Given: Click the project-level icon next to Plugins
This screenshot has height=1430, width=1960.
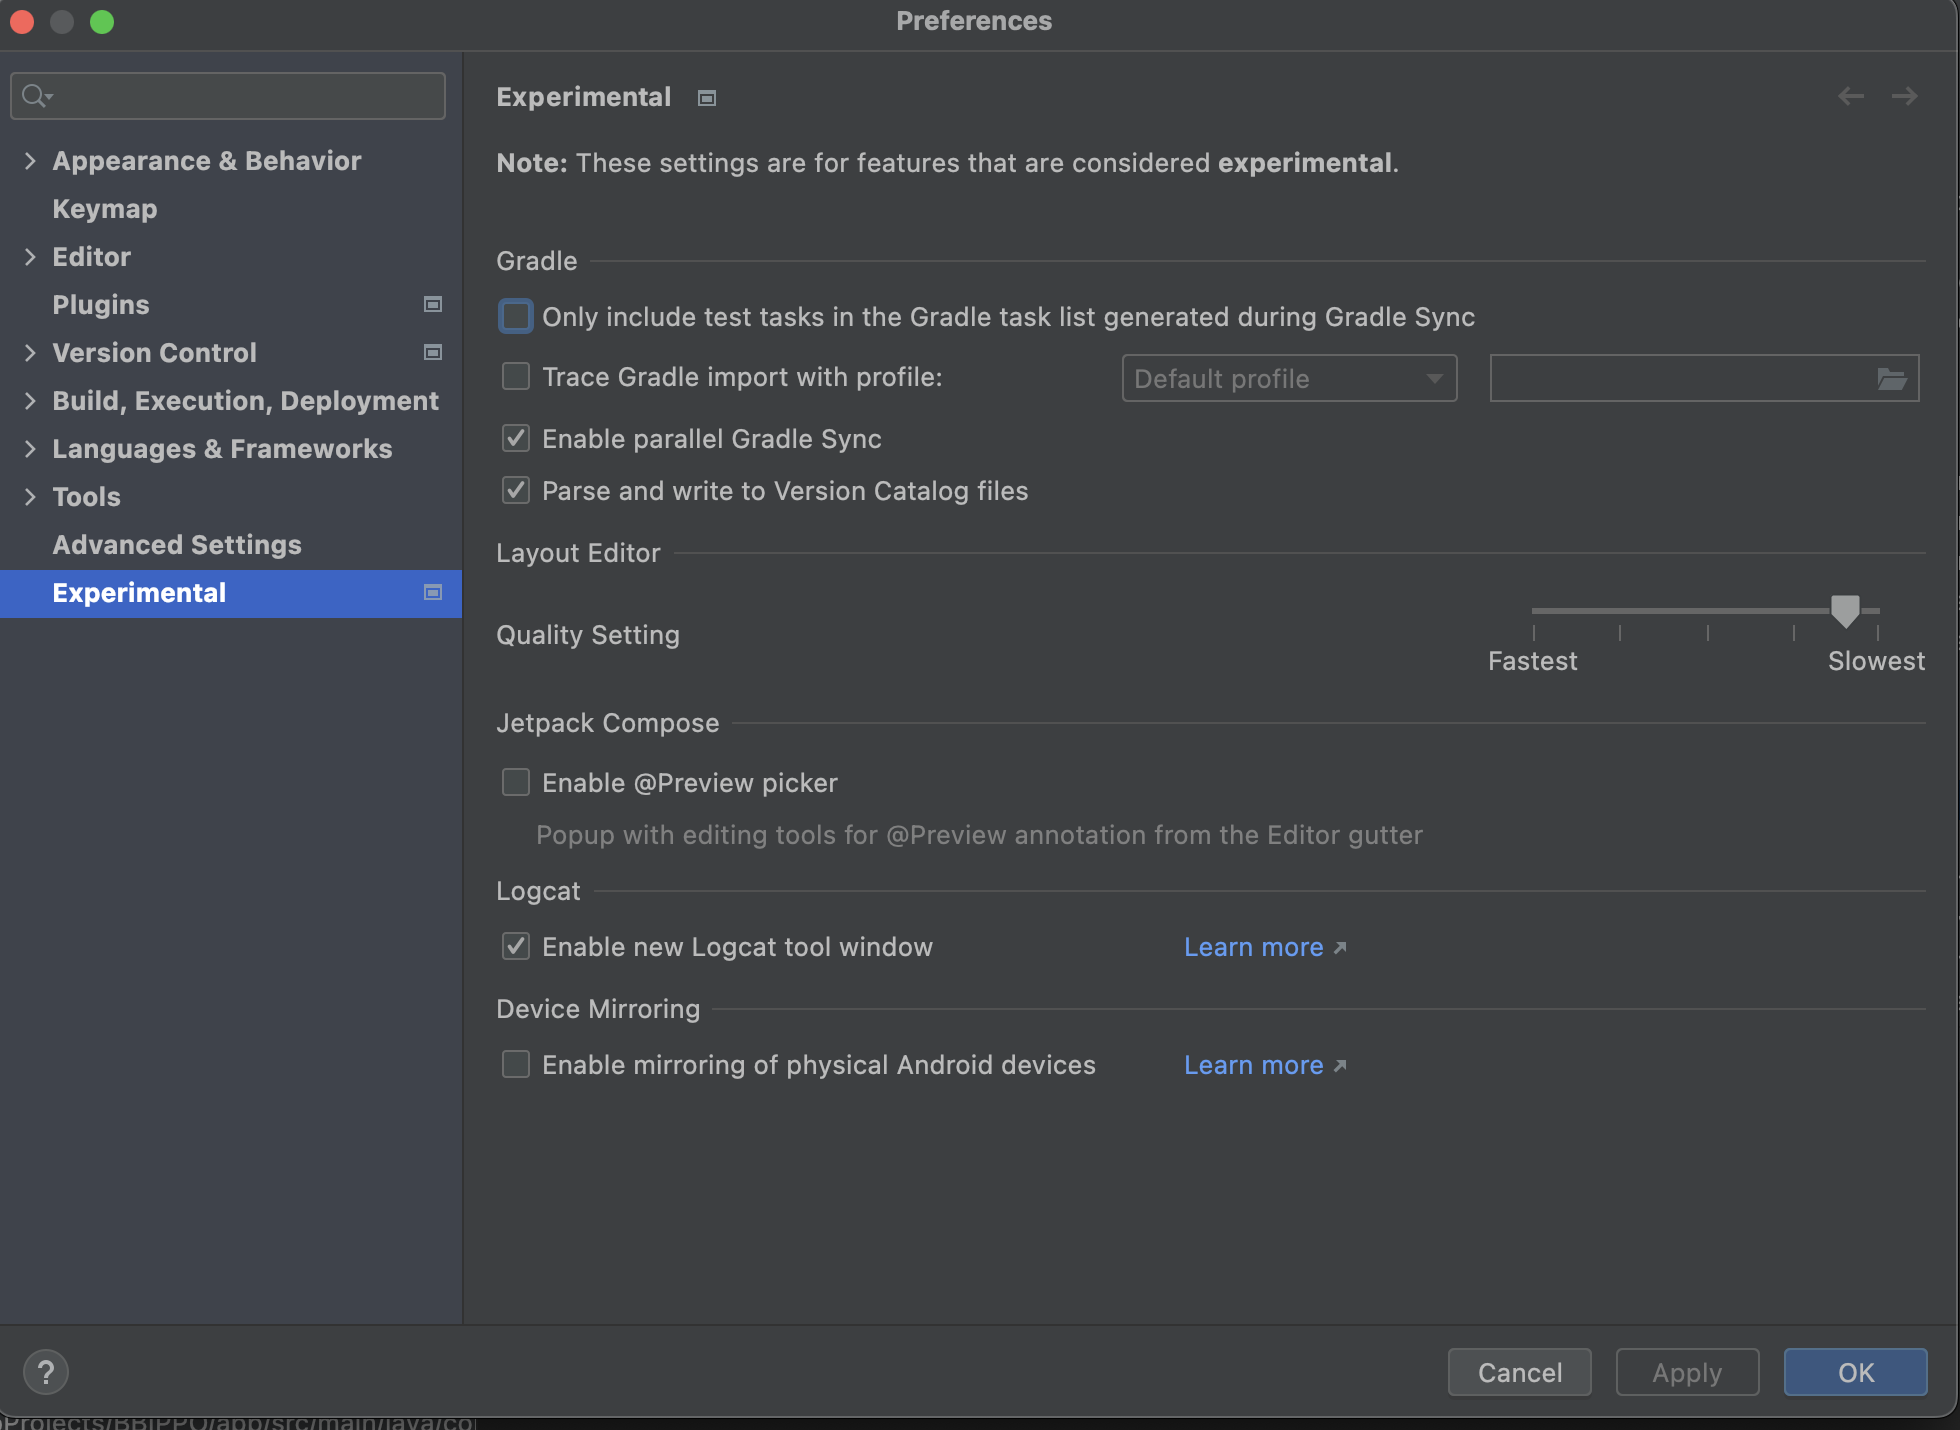Looking at the screenshot, I should (x=433, y=304).
